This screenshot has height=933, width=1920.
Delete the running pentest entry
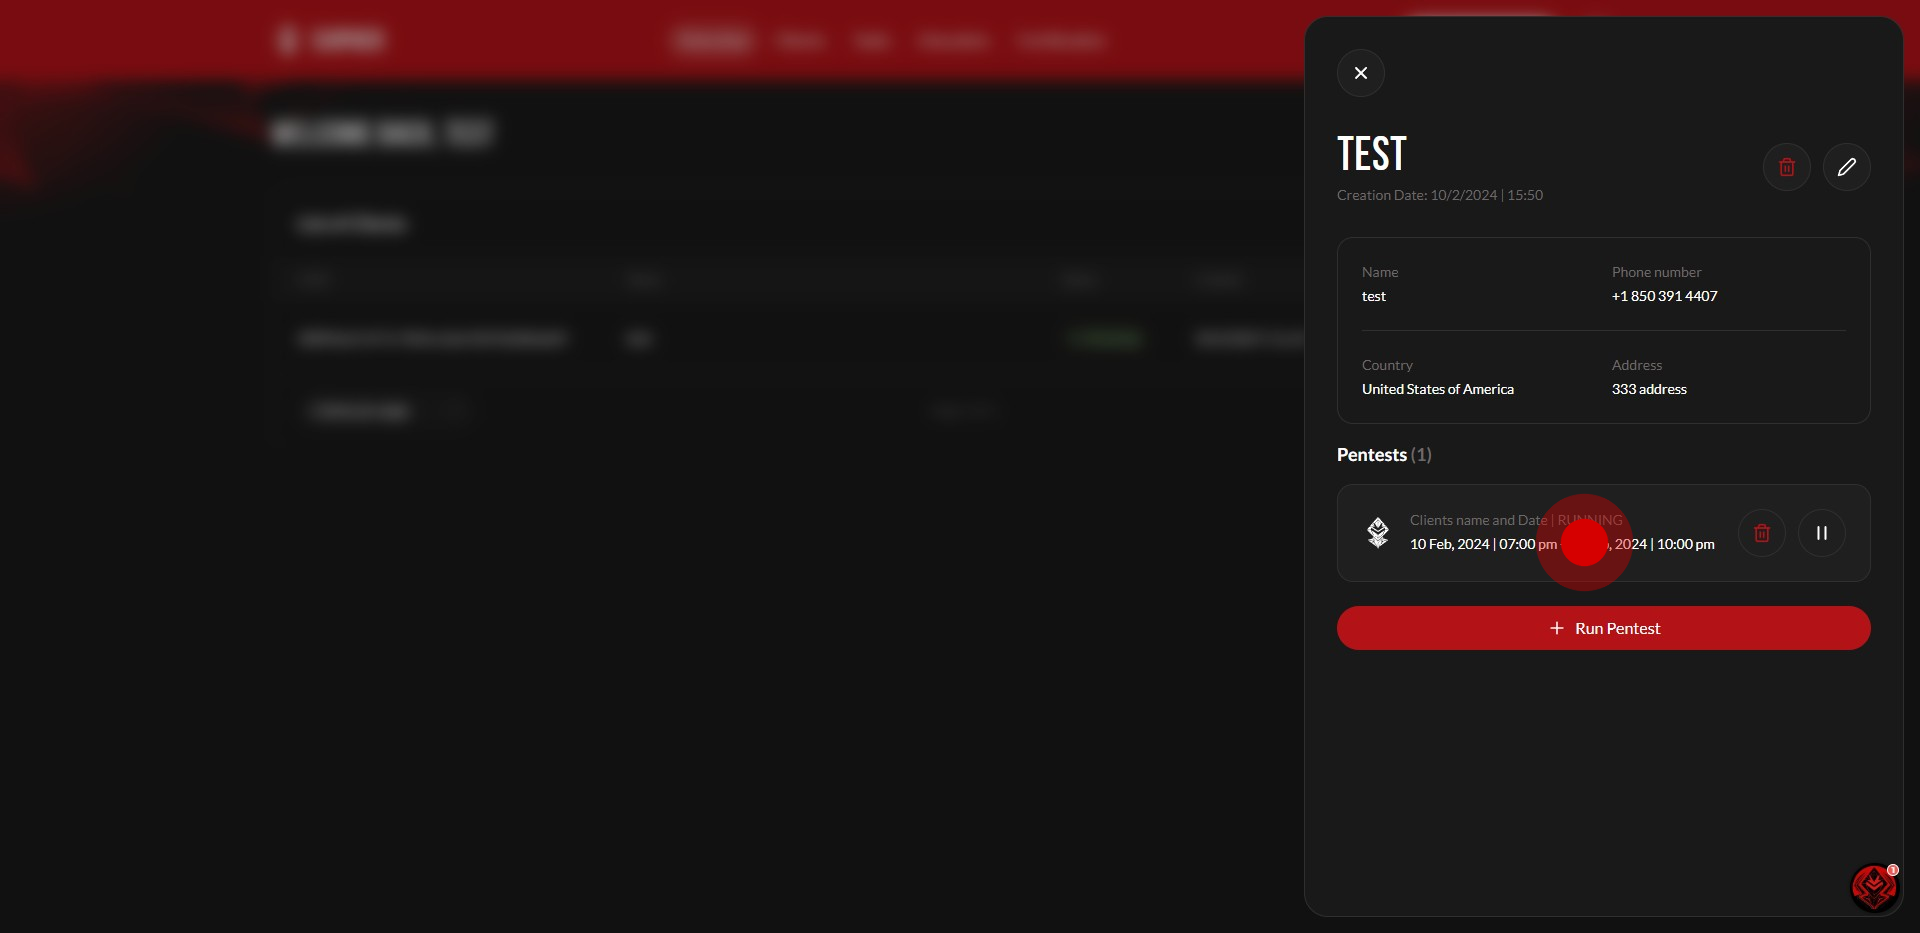[1761, 533]
